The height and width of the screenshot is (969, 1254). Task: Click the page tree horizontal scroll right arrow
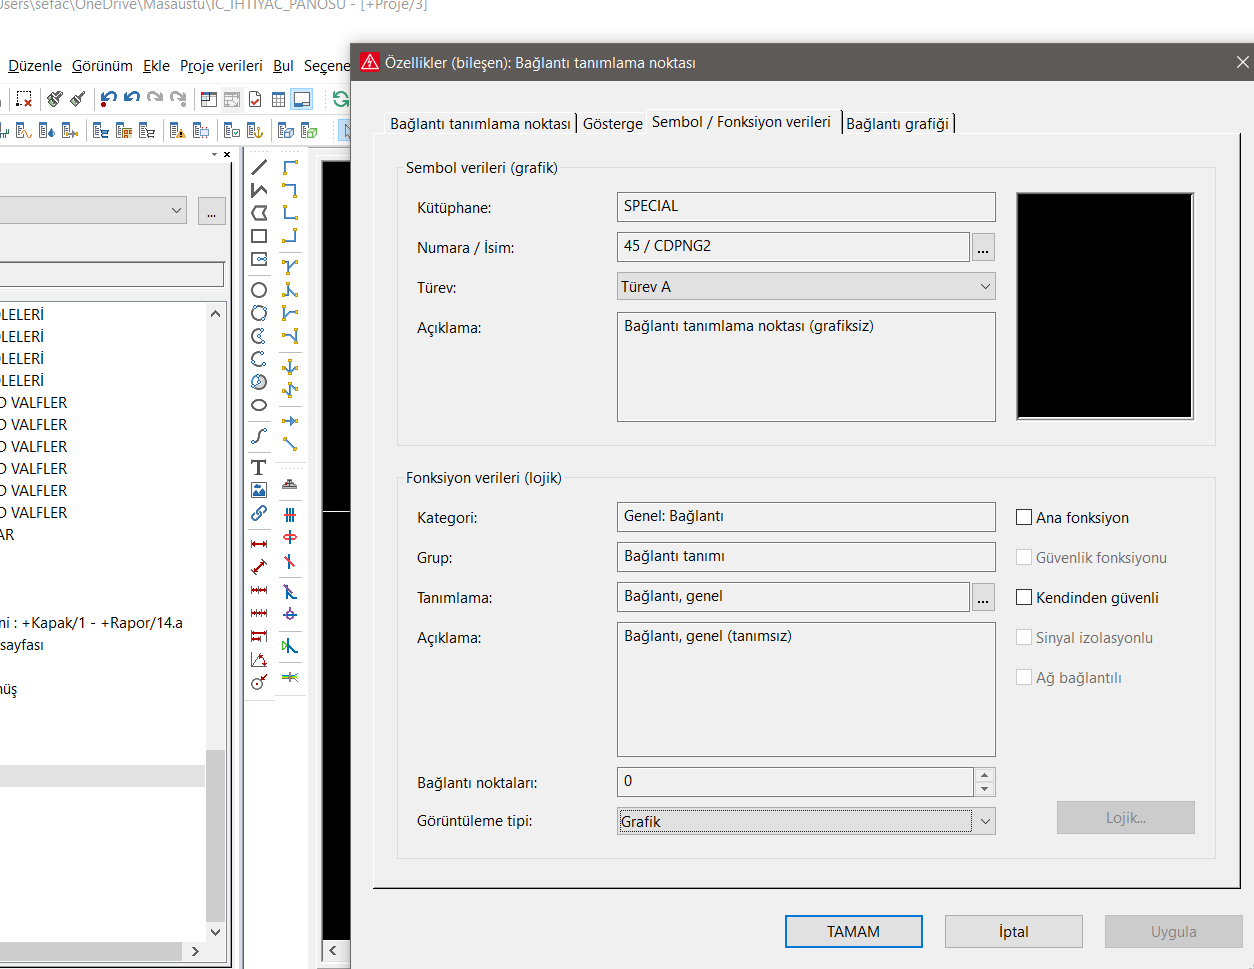point(195,951)
